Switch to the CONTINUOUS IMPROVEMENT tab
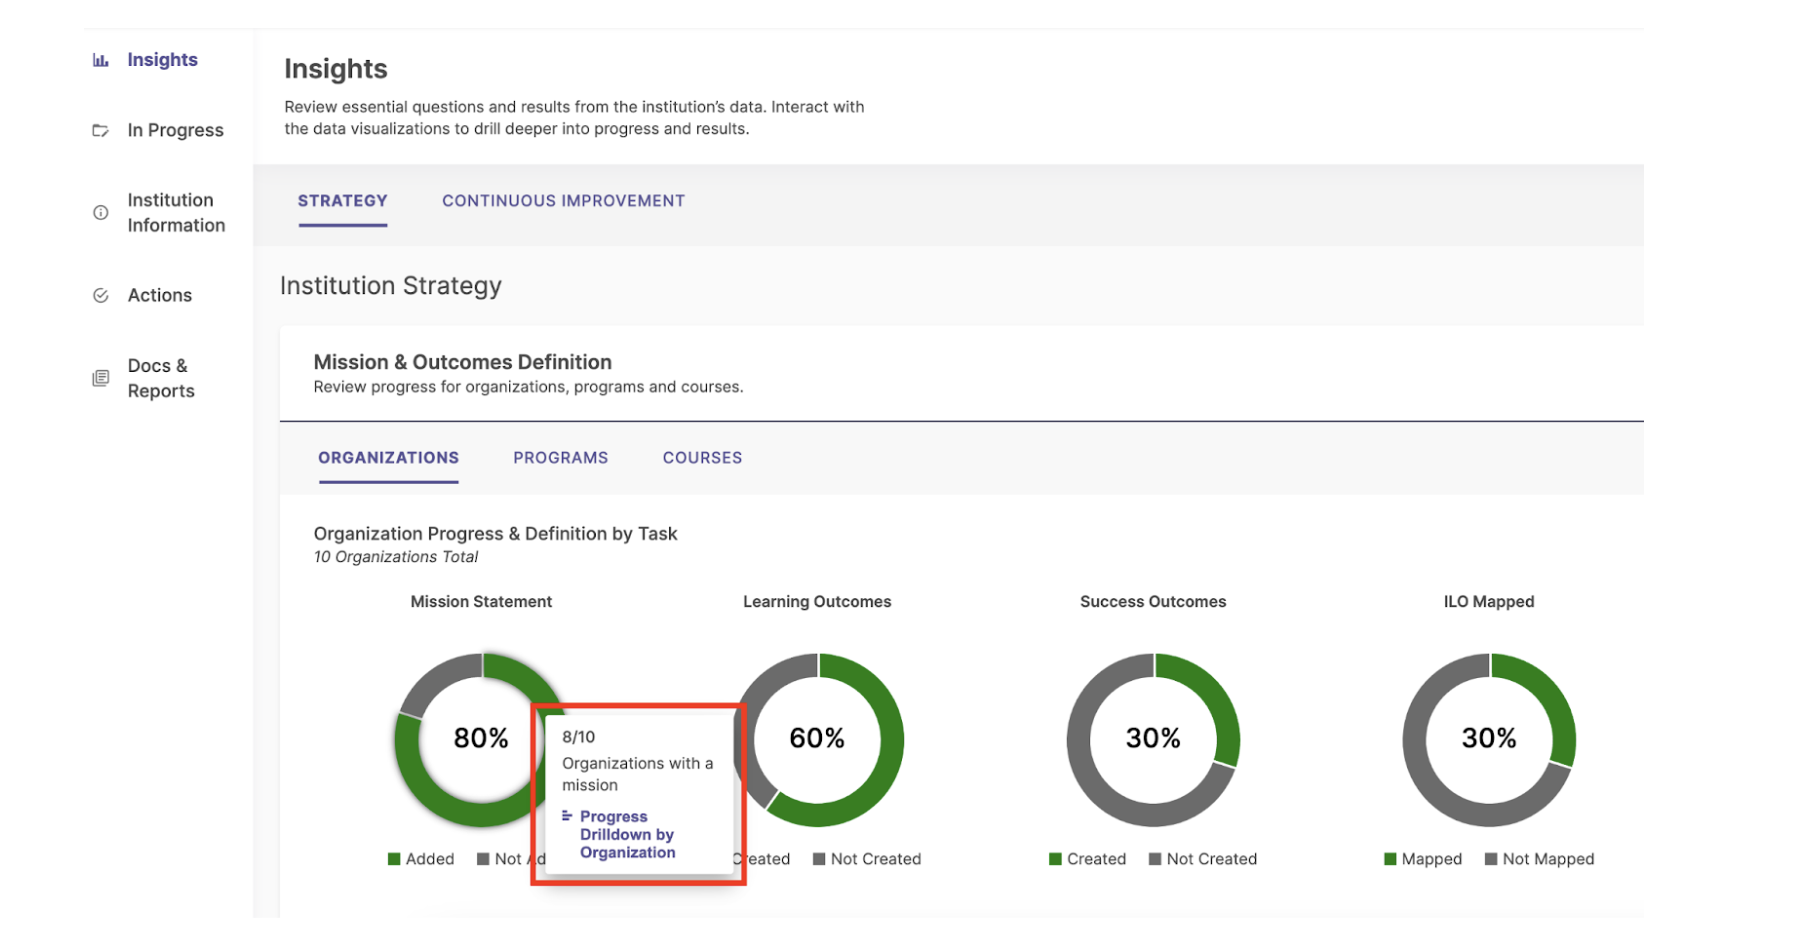Image resolution: width=1814 pixels, height=952 pixels. [562, 200]
